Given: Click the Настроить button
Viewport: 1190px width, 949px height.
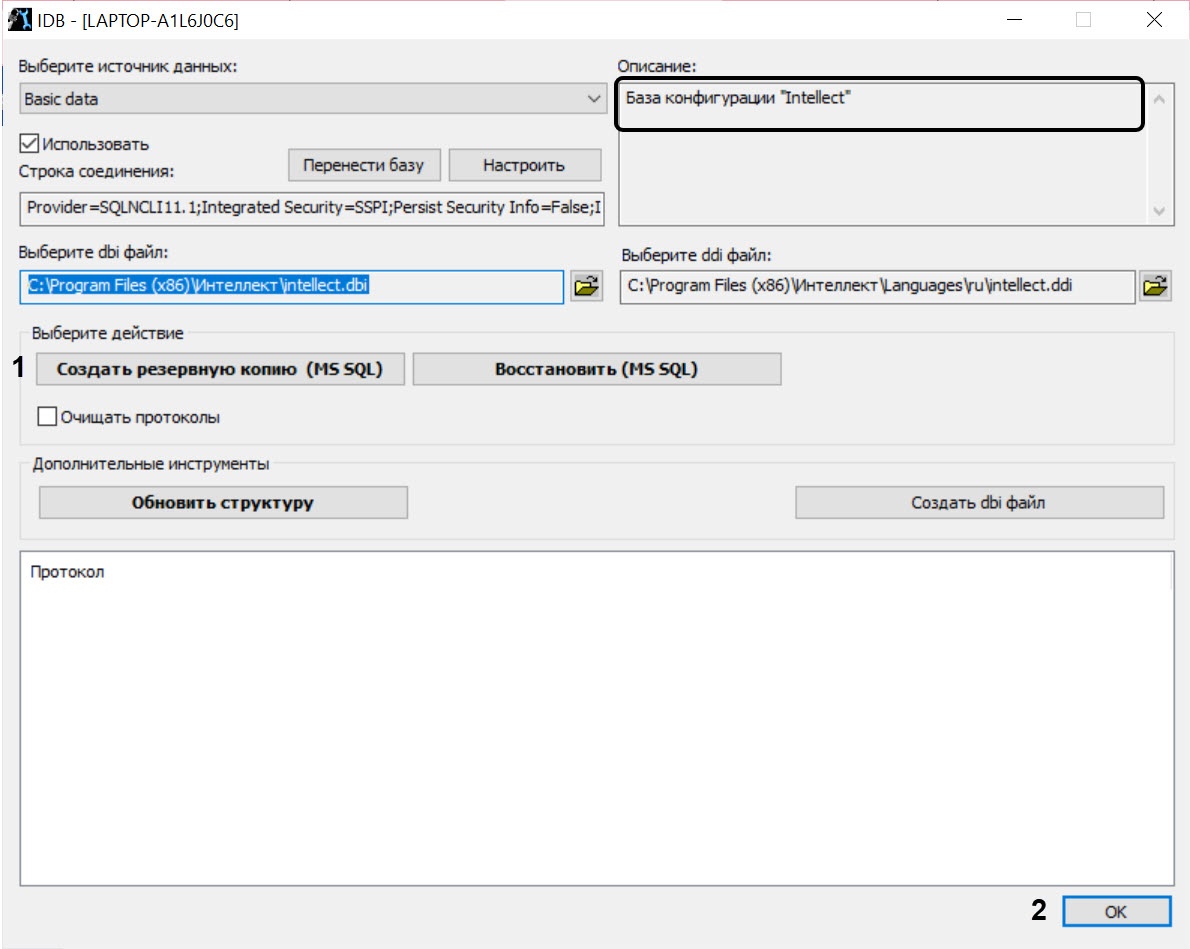Looking at the screenshot, I should tap(524, 165).
